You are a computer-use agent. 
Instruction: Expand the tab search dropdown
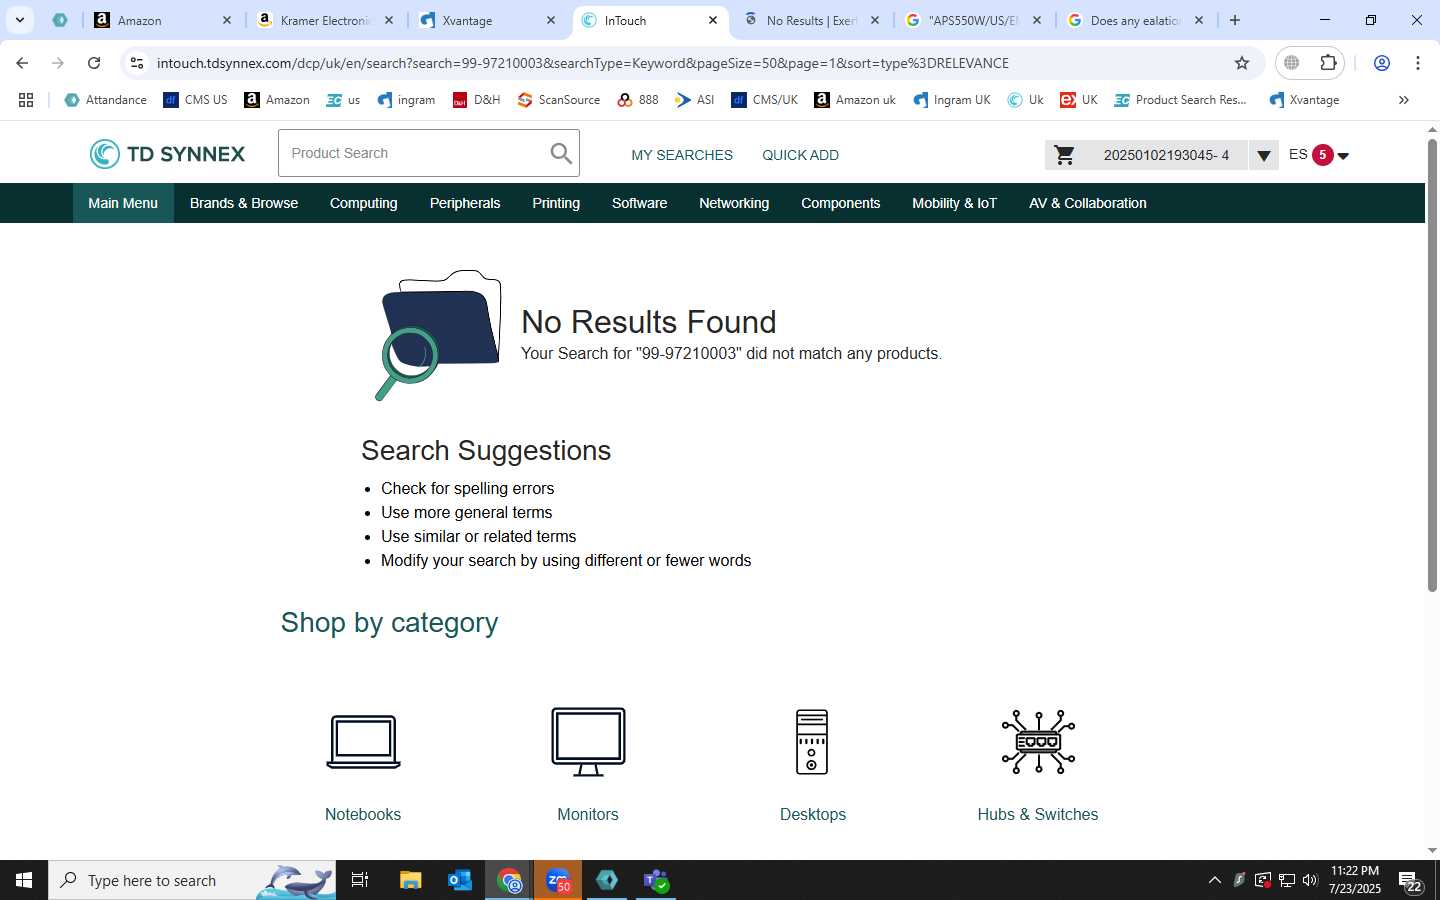20,20
